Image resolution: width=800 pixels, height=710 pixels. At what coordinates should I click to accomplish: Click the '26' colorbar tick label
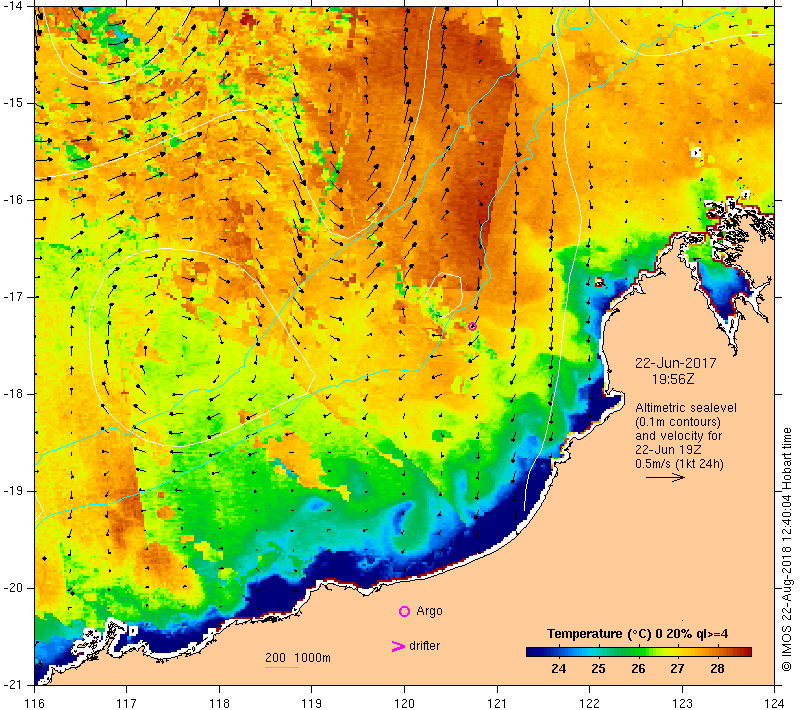638,669
